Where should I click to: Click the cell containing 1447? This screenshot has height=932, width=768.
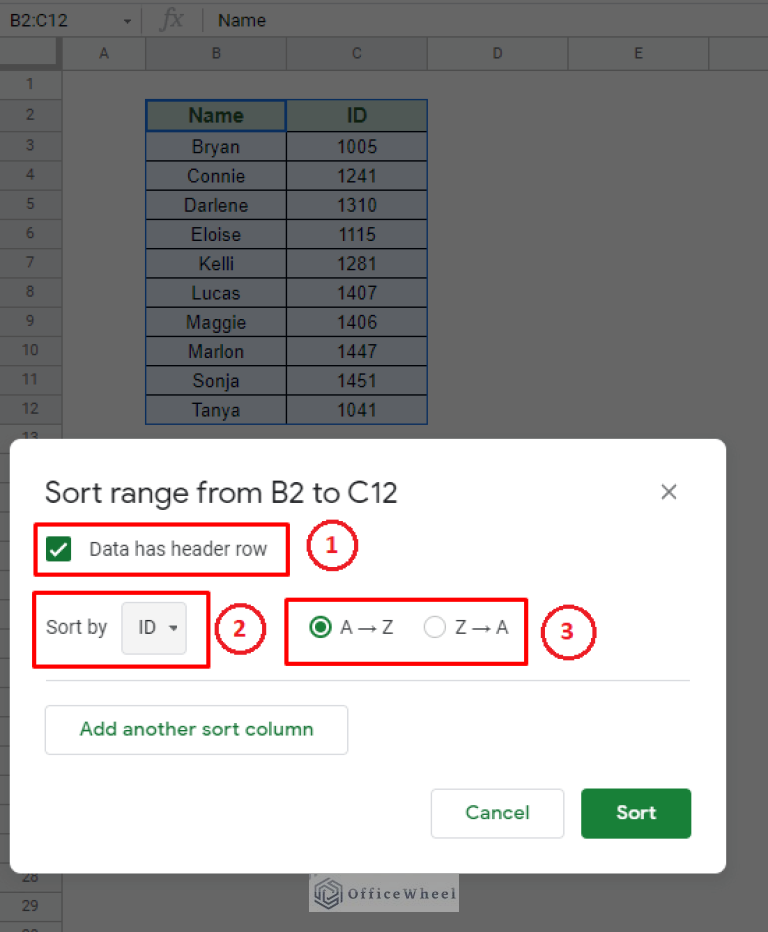tap(357, 351)
